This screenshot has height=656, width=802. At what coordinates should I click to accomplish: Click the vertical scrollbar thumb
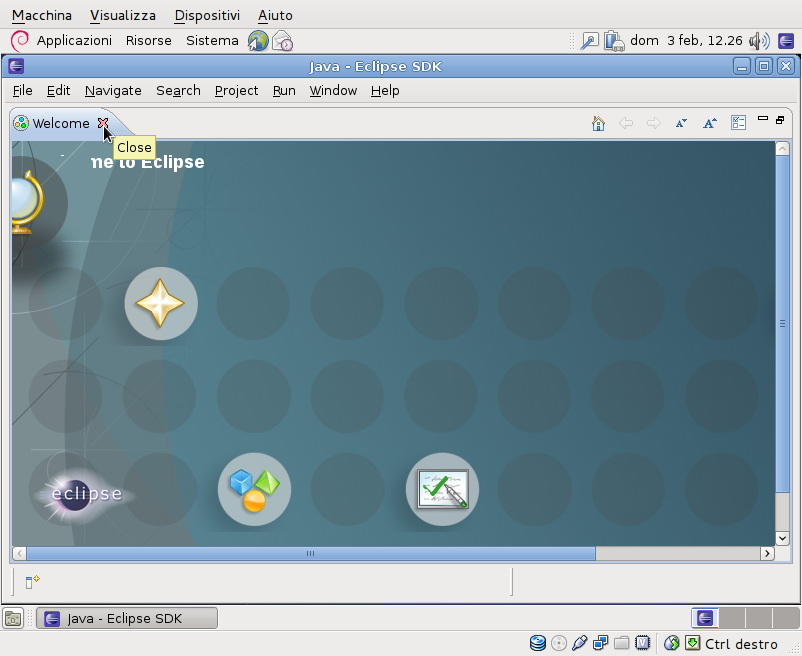coord(782,324)
